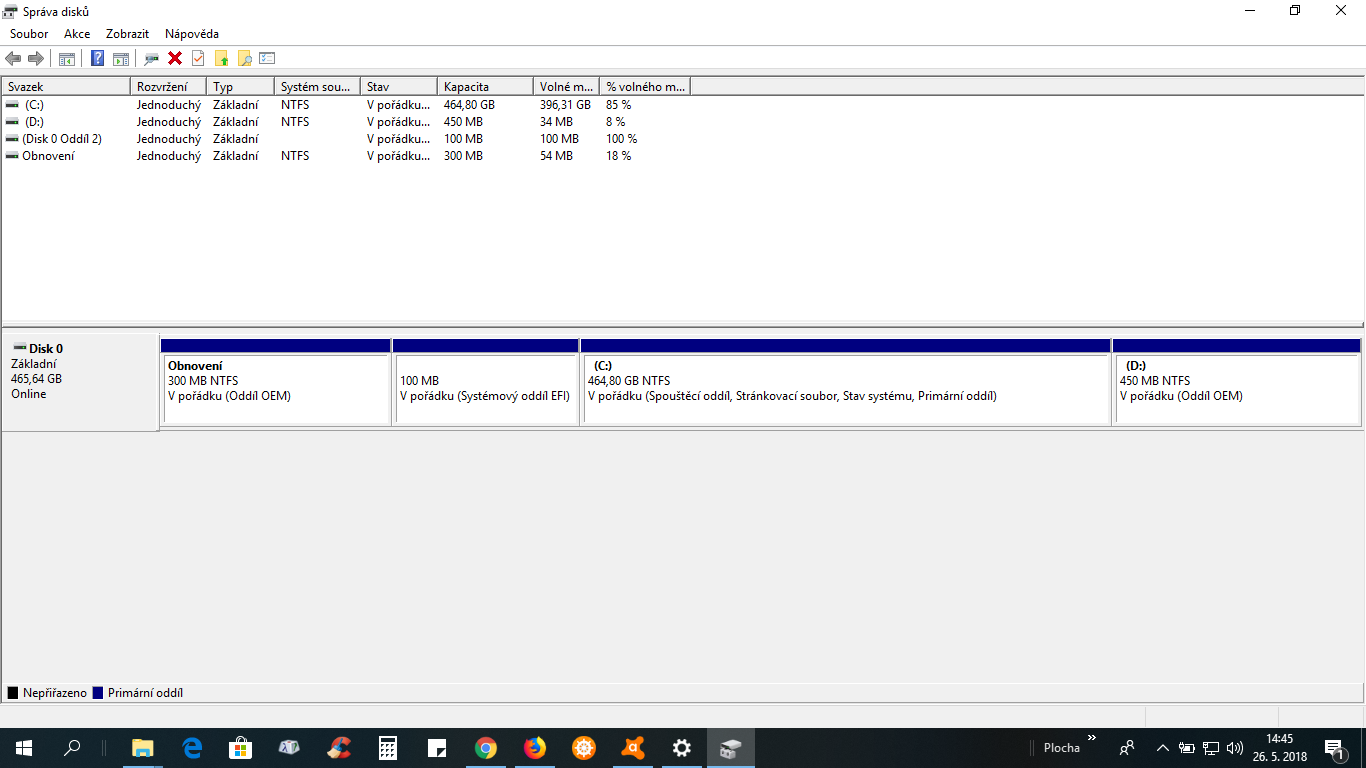Sort by the Typ column header
1366x768 pixels.
point(240,87)
